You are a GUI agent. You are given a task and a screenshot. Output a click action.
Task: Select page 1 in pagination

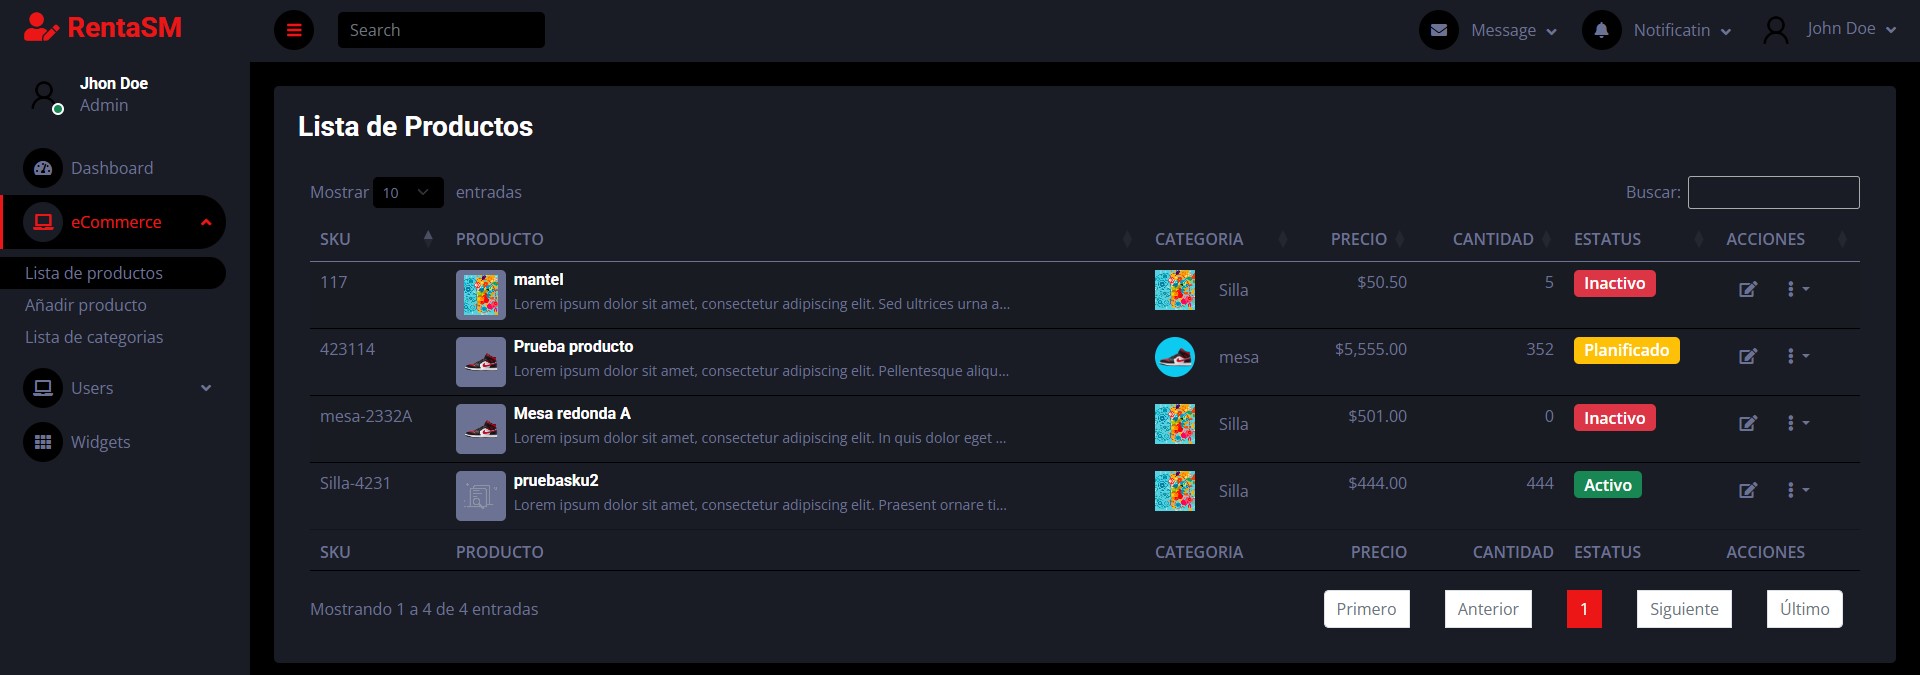coord(1584,609)
